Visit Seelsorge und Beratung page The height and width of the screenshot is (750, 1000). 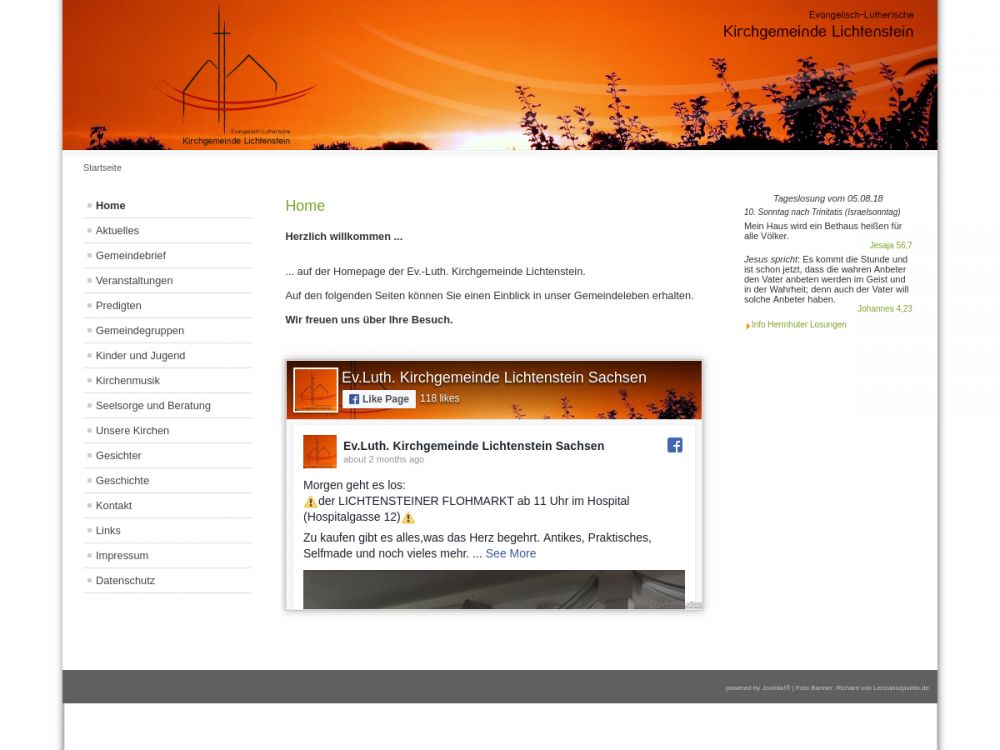tap(153, 405)
